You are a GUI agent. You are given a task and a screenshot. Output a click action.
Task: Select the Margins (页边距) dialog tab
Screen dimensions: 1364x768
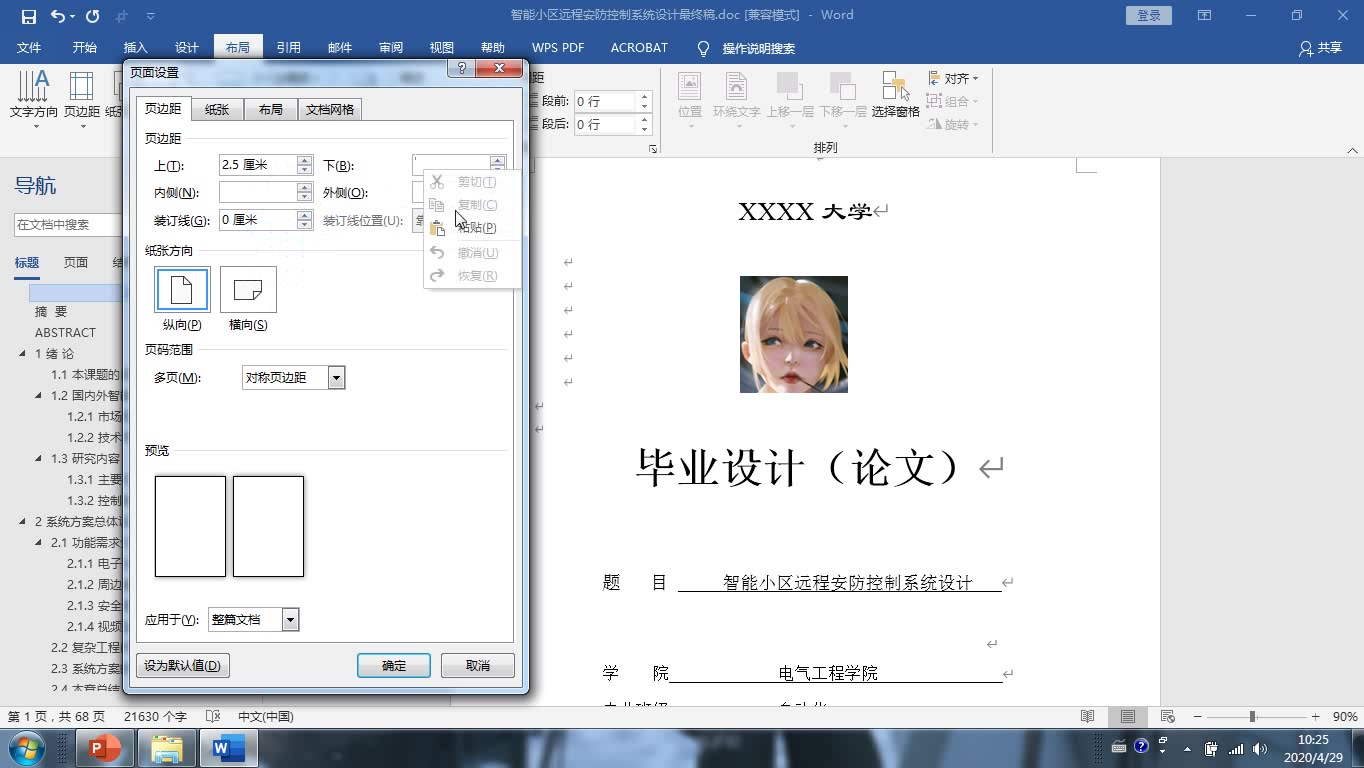tap(164, 108)
